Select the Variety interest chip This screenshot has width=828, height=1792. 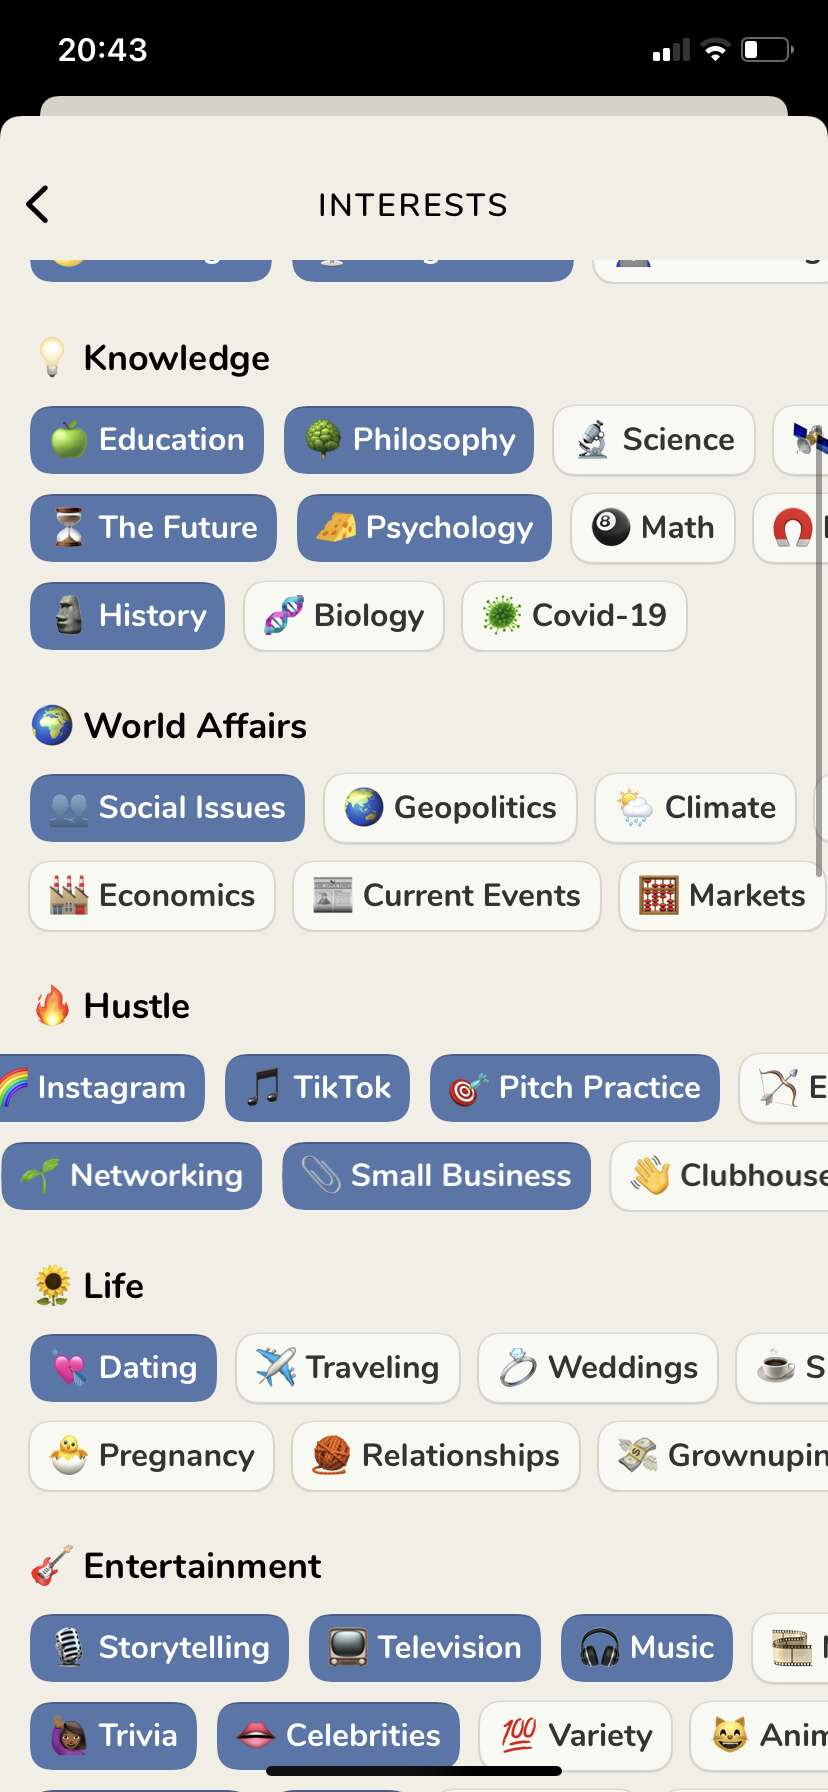point(576,1736)
